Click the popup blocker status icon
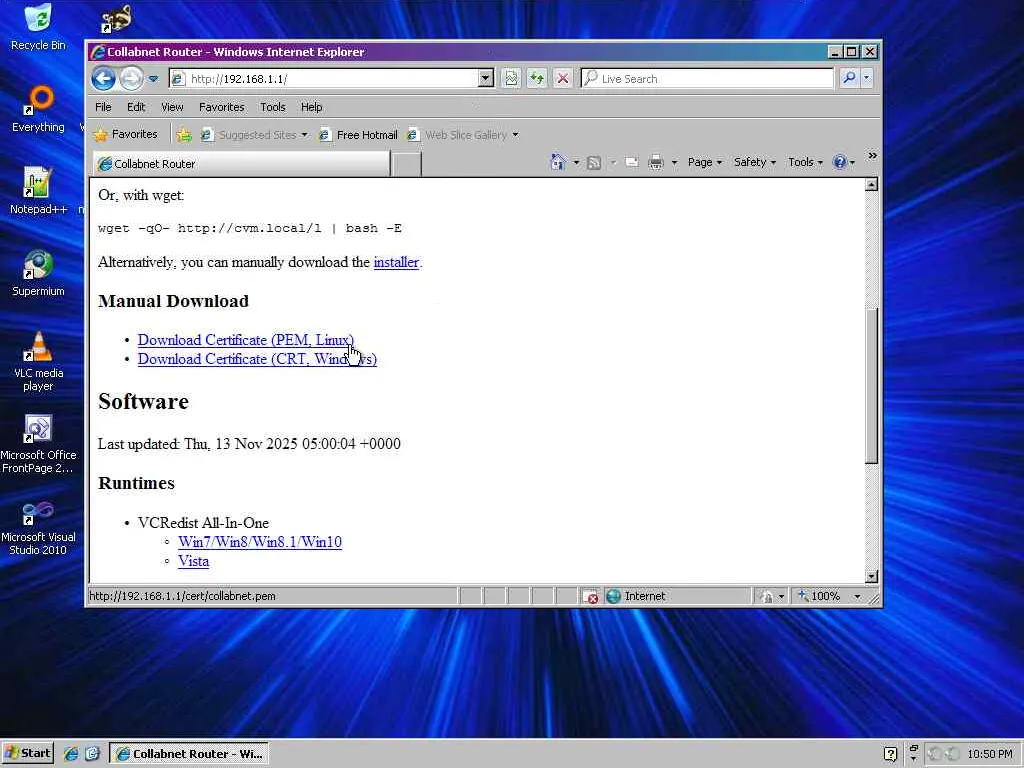The image size is (1024, 768). coord(590,596)
